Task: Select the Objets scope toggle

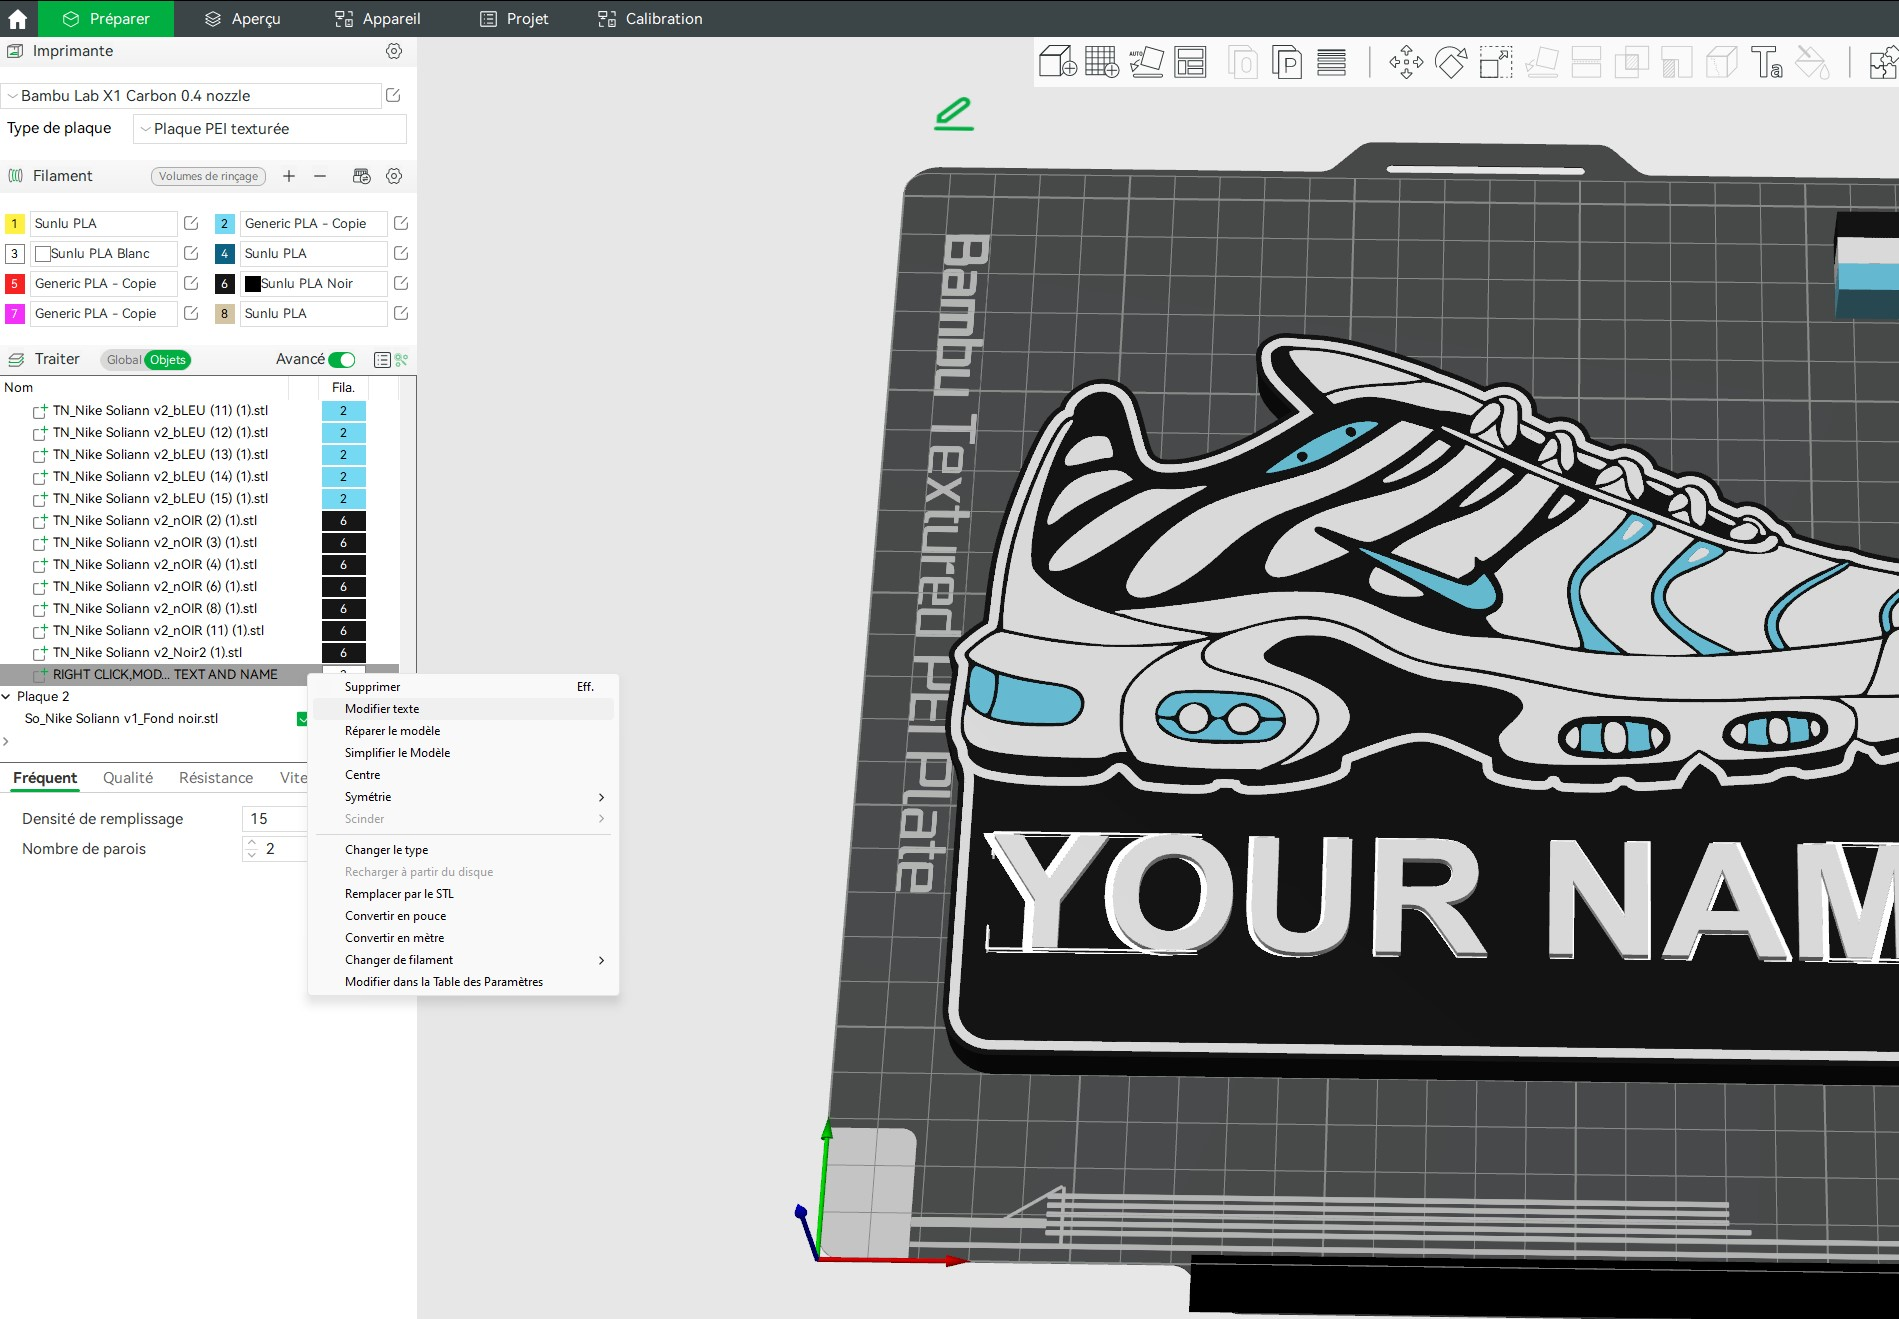Action: (x=168, y=360)
